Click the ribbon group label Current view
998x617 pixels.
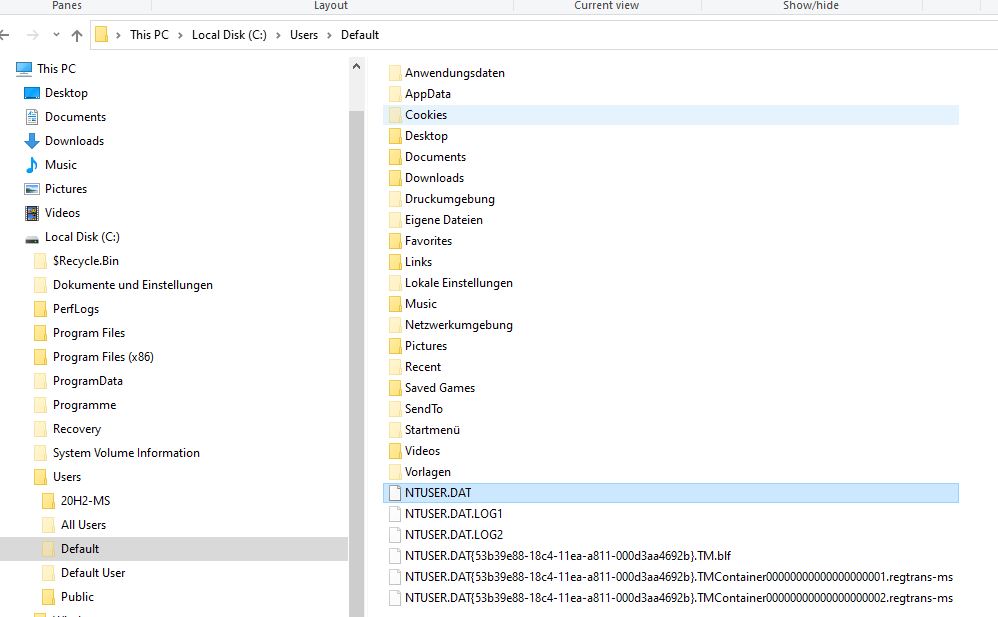pos(607,6)
